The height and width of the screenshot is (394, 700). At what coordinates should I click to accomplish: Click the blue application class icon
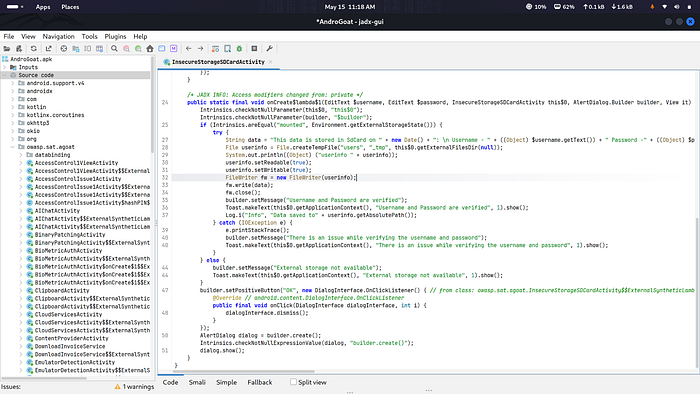pos(162,49)
